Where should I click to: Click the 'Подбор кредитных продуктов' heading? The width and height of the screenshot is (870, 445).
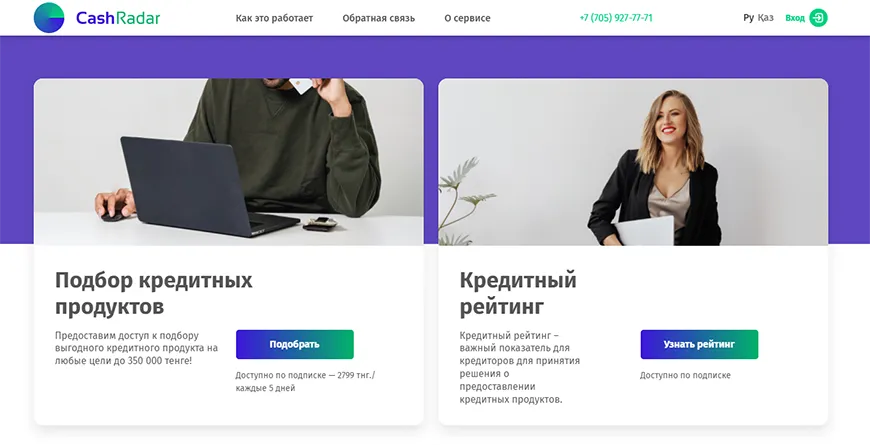point(154,294)
